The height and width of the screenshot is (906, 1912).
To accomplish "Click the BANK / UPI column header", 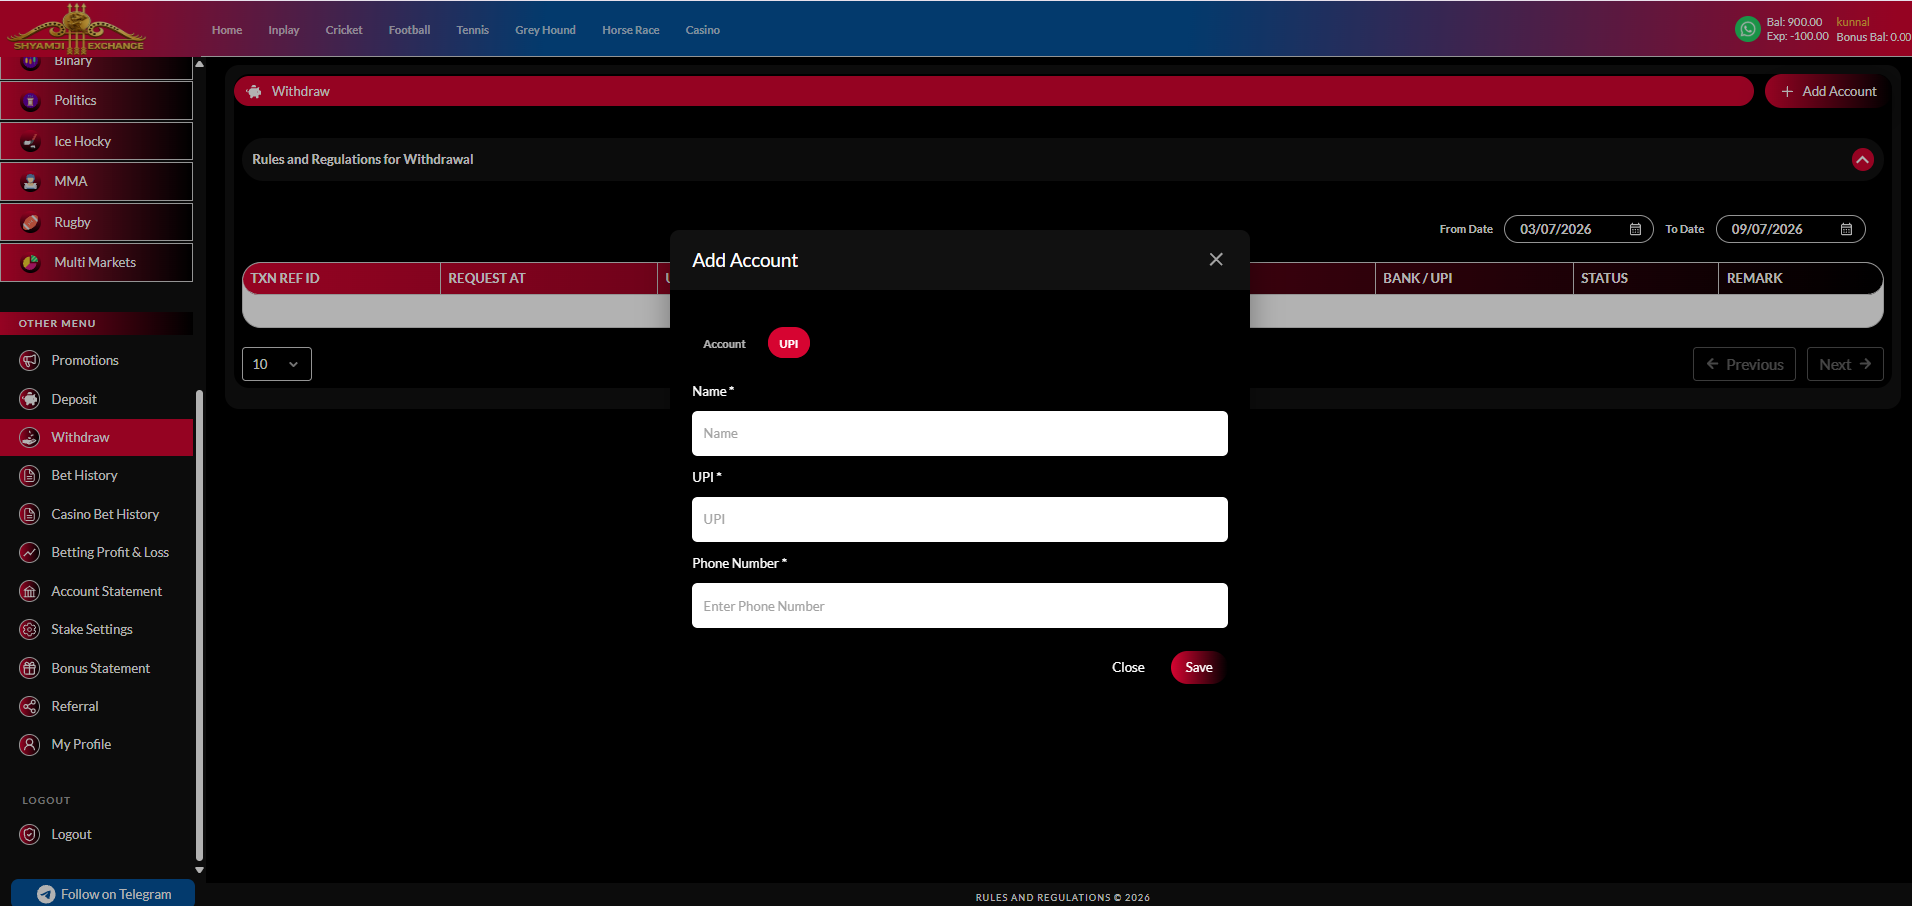I will click(1473, 278).
